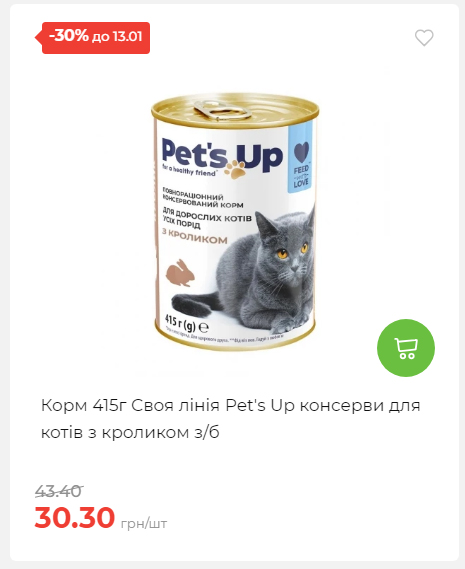The height and width of the screenshot is (569, 465).
Task: Click the 'з кроликом' text on can label
Action: point(195,237)
